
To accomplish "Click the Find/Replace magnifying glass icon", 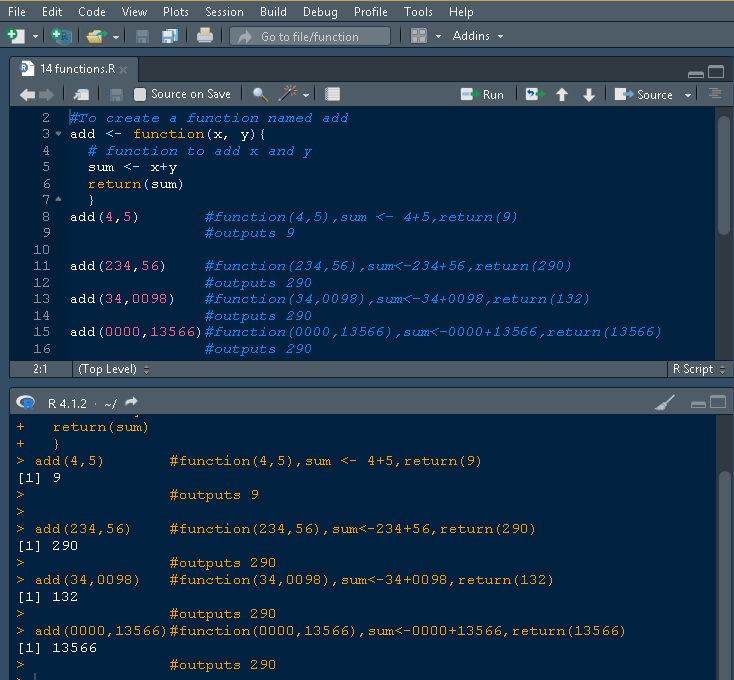I will [260, 94].
